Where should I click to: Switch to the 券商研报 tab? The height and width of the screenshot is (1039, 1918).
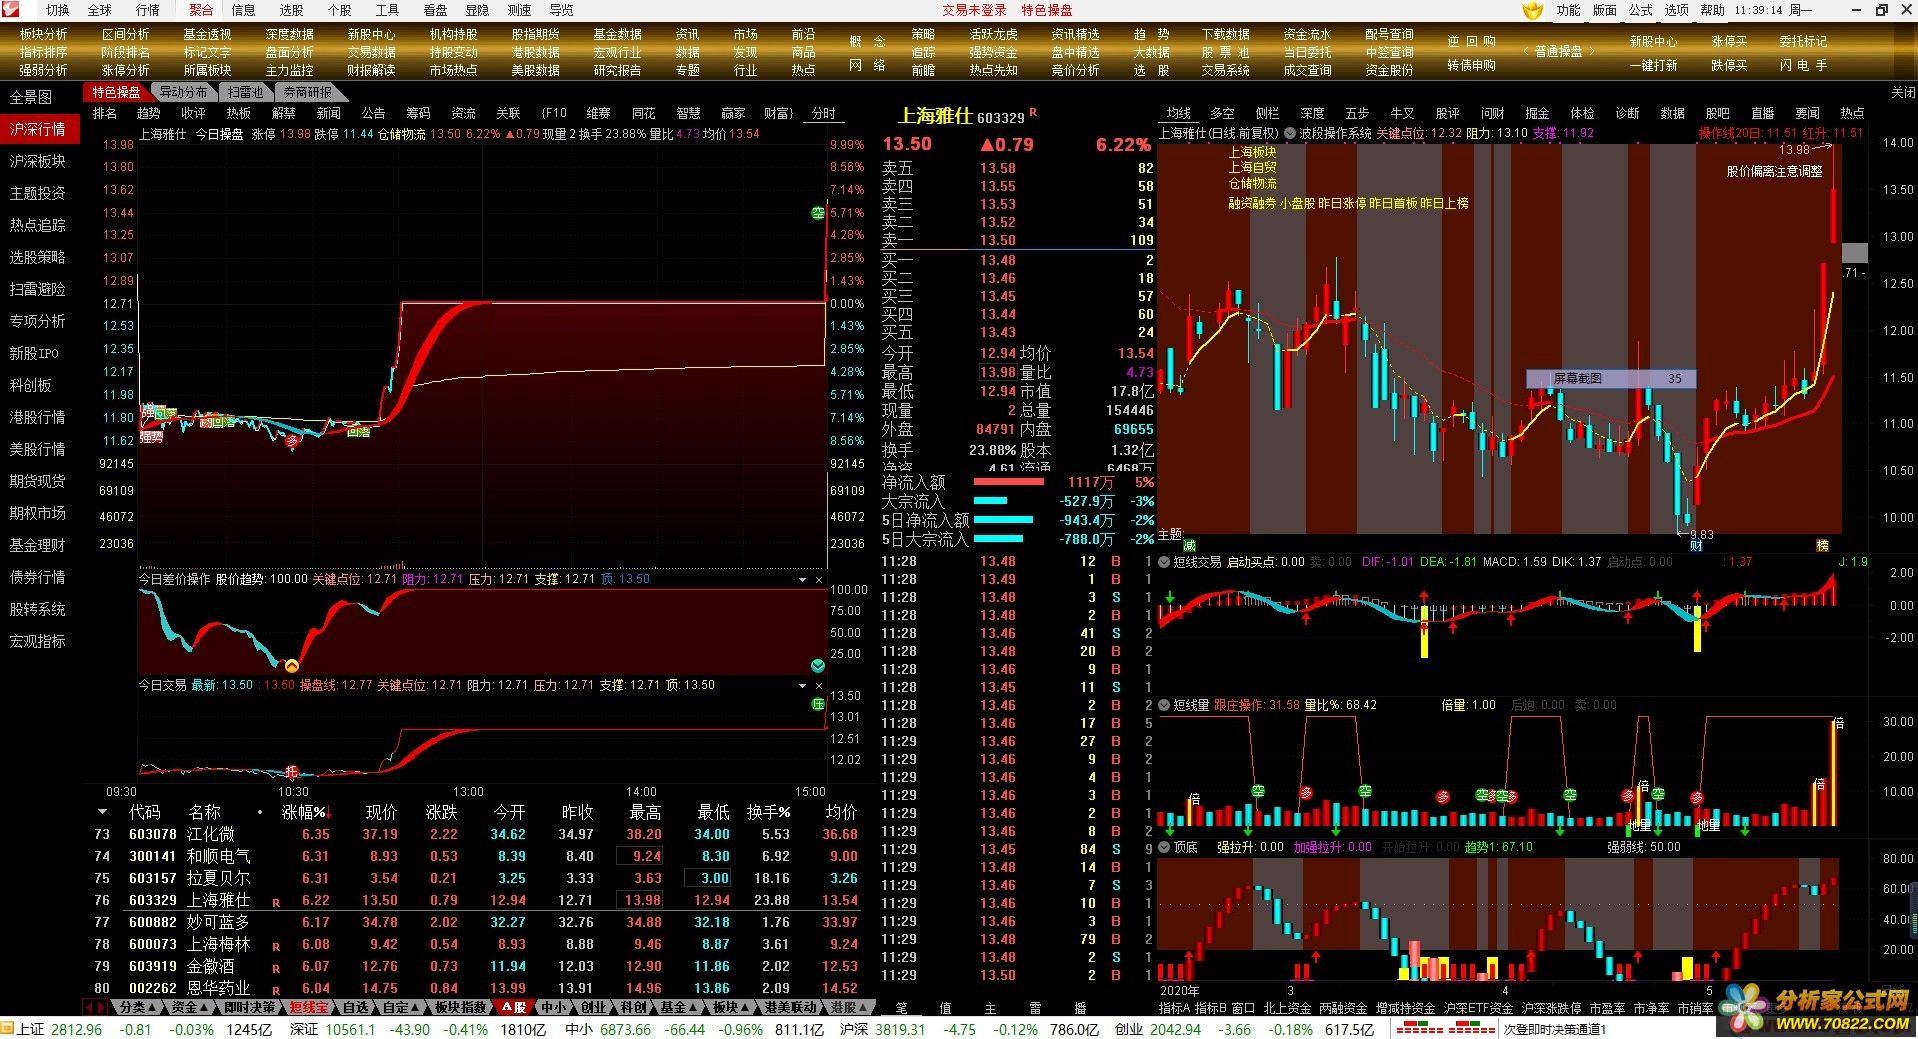point(307,92)
